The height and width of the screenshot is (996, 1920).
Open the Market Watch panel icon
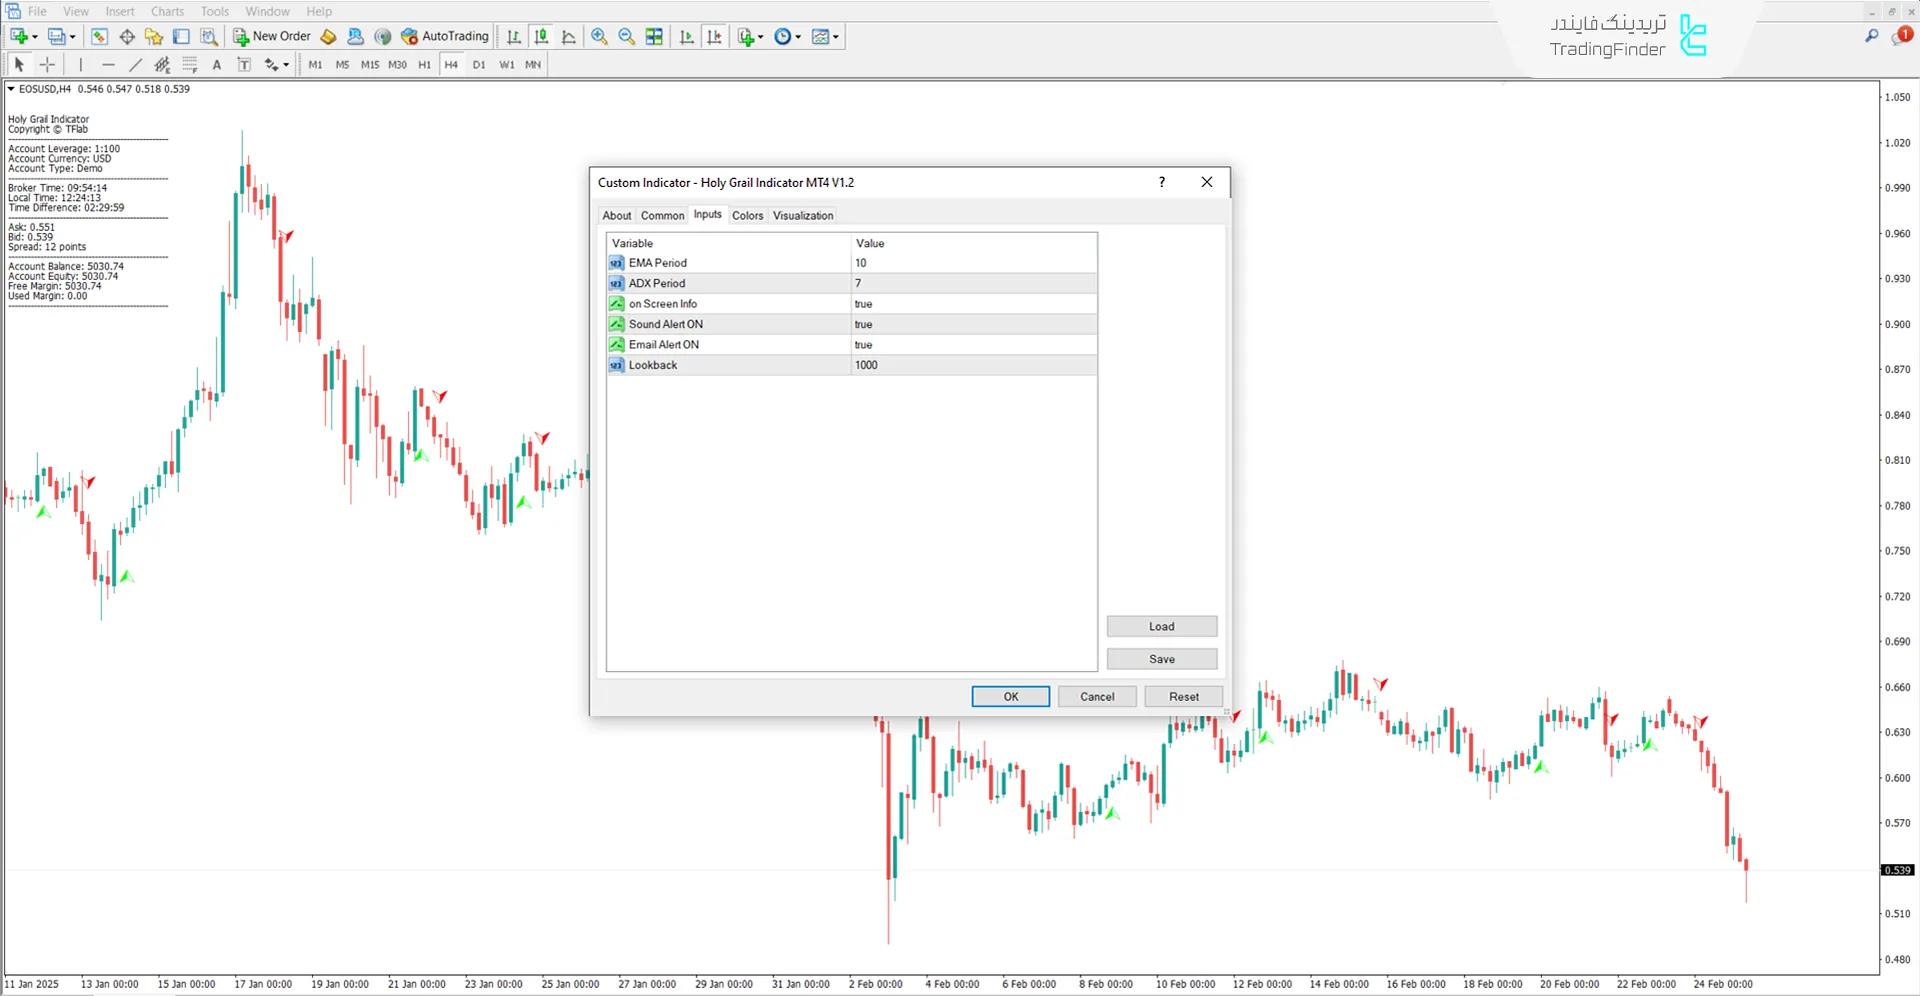pos(99,37)
